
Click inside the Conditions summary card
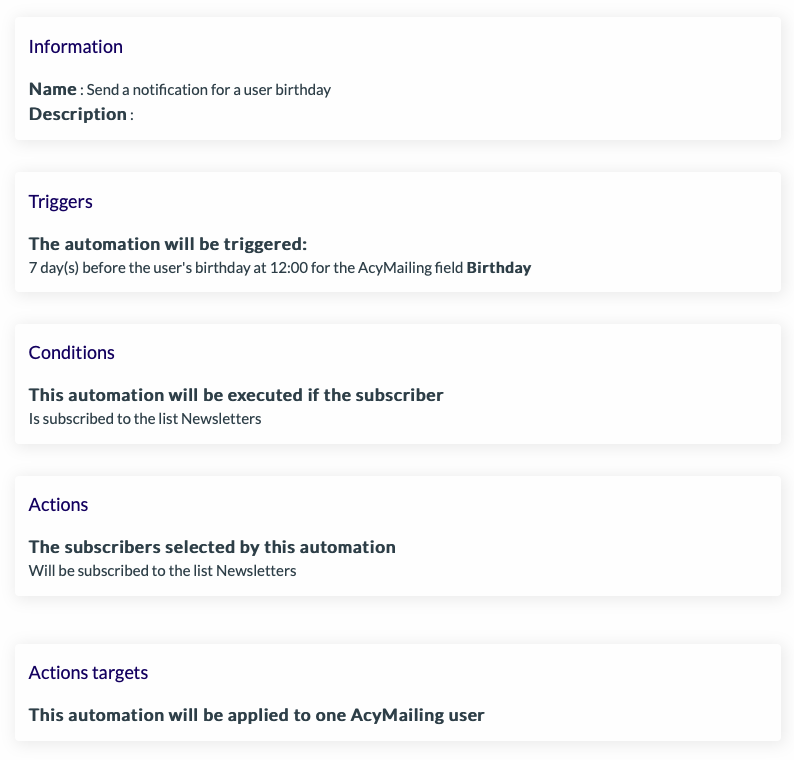point(398,384)
